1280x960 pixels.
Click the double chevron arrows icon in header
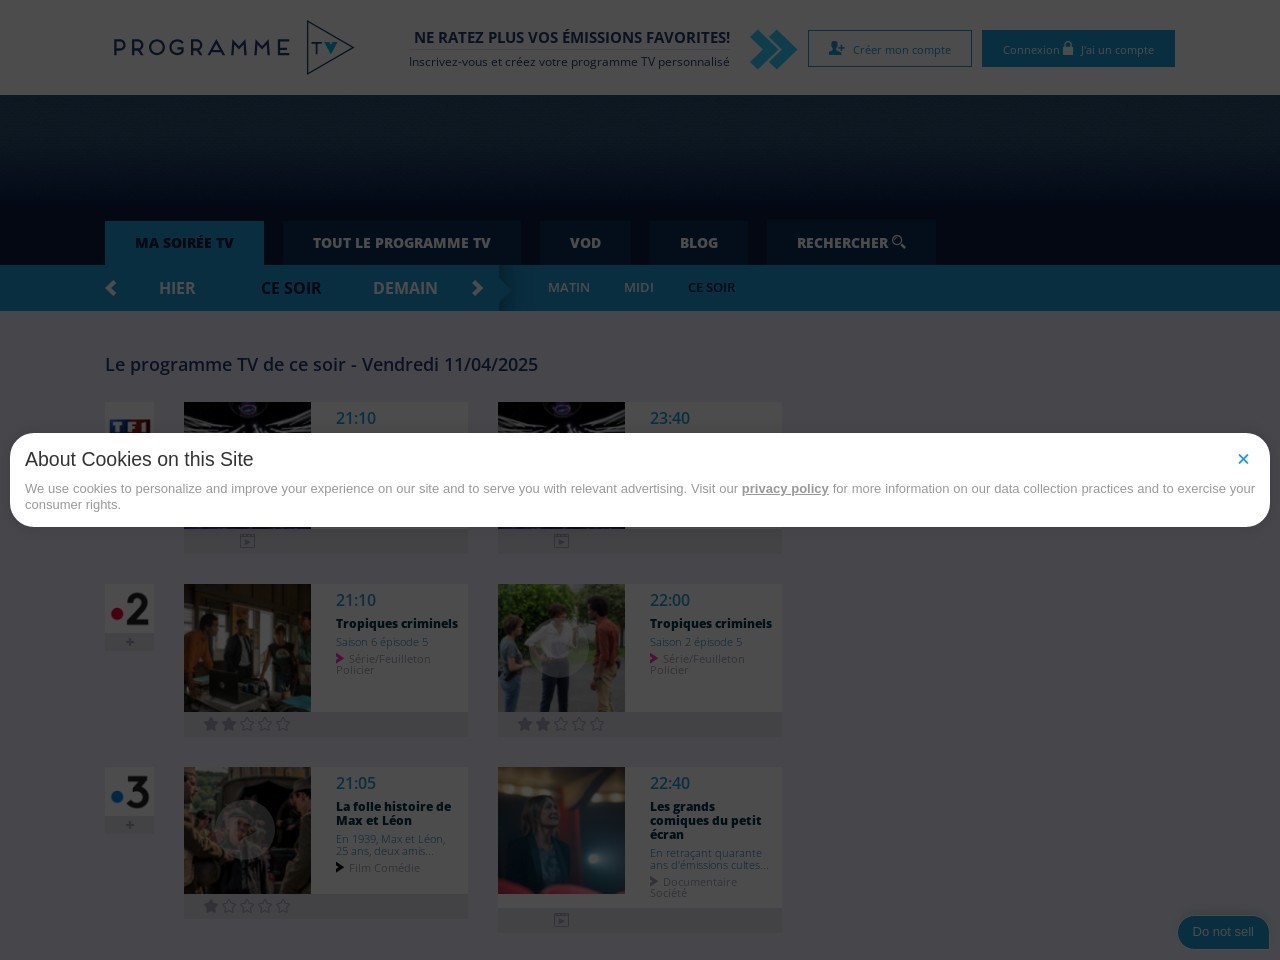(x=773, y=49)
